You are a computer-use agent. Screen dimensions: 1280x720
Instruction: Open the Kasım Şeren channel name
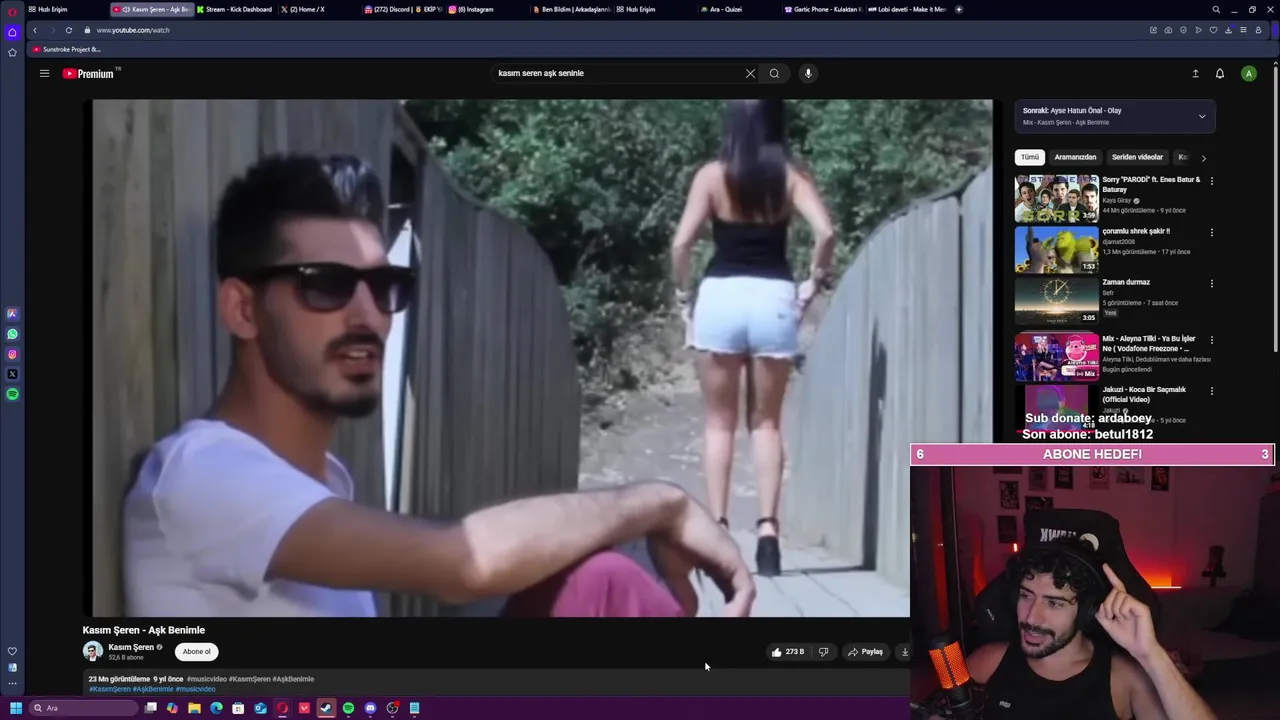(x=131, y=647)
